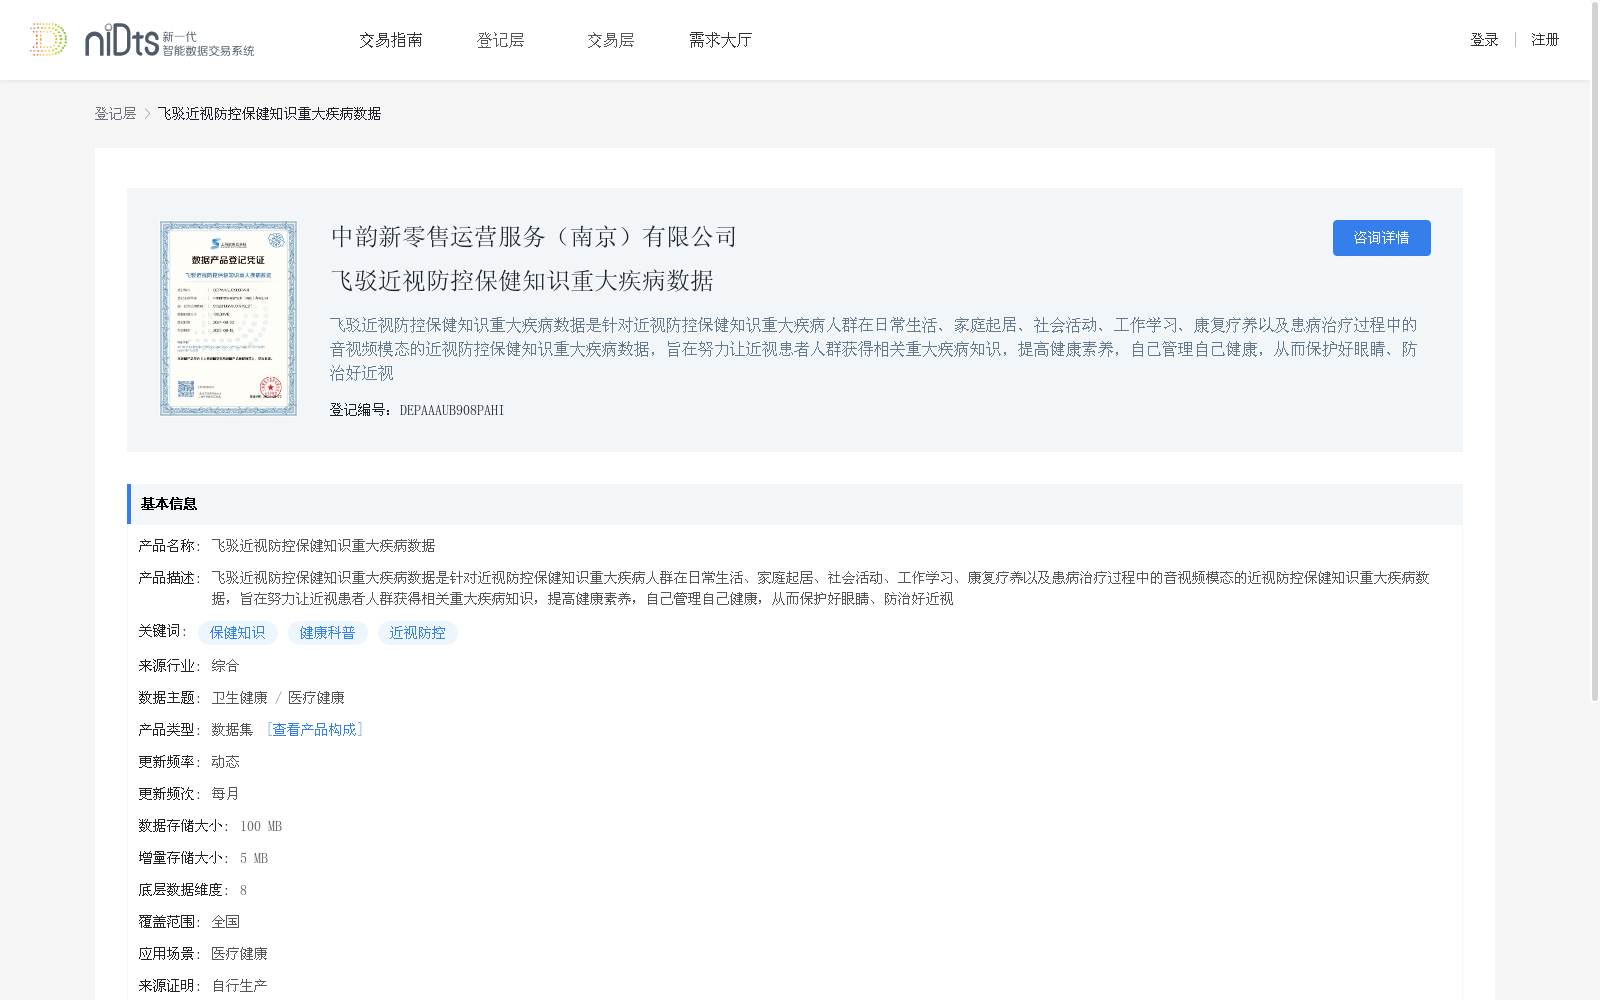
Task: Click the 注册 link
Action: (x=1545, y=40)
